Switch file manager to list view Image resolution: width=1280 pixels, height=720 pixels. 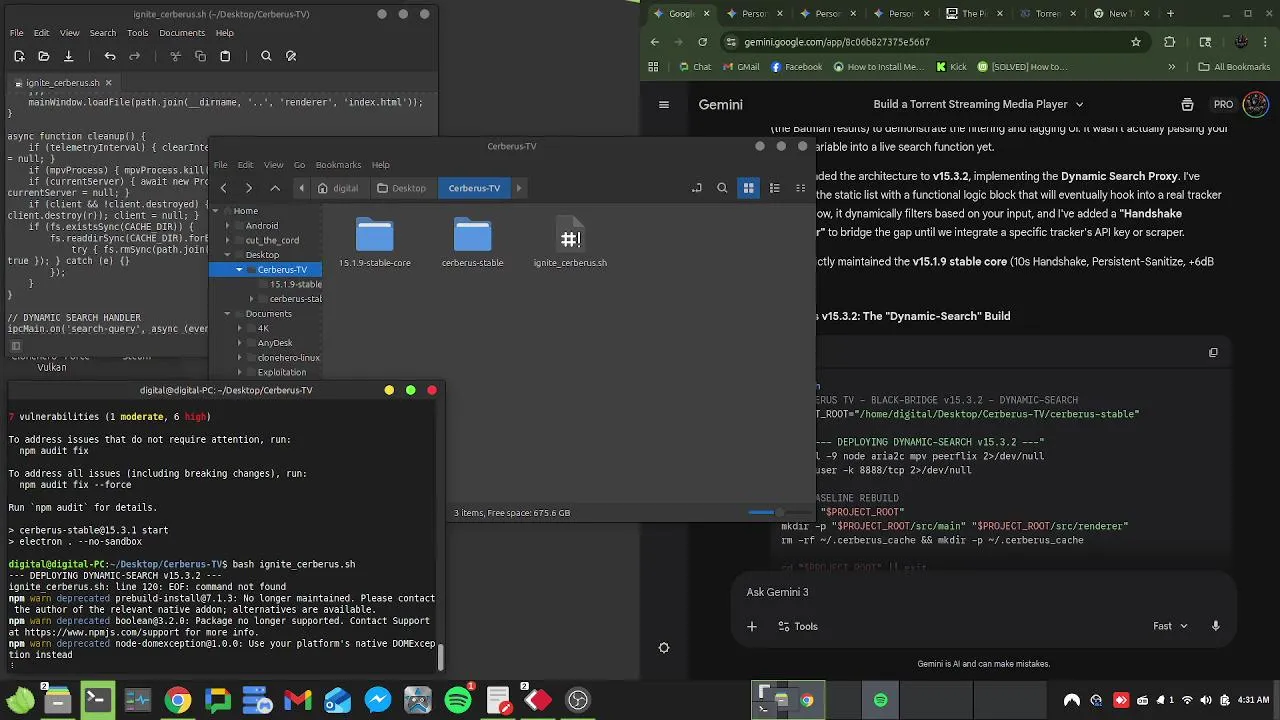pos(774,188)
